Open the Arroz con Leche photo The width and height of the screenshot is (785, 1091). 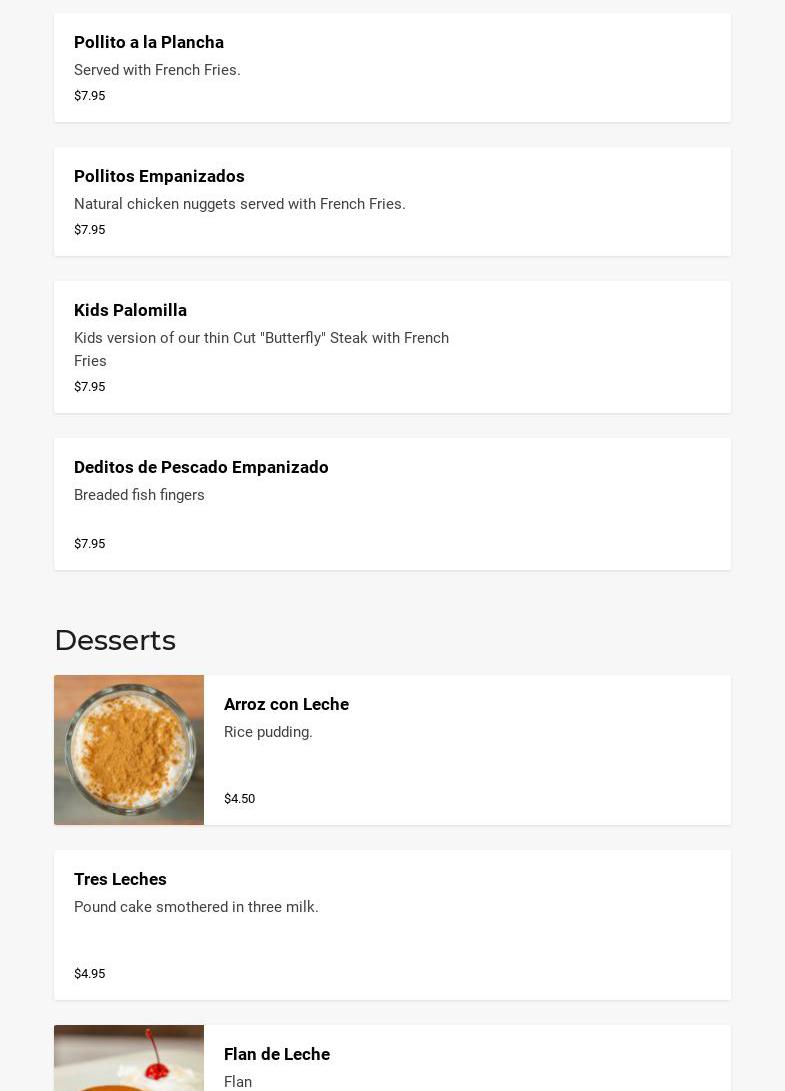point(129,750)
